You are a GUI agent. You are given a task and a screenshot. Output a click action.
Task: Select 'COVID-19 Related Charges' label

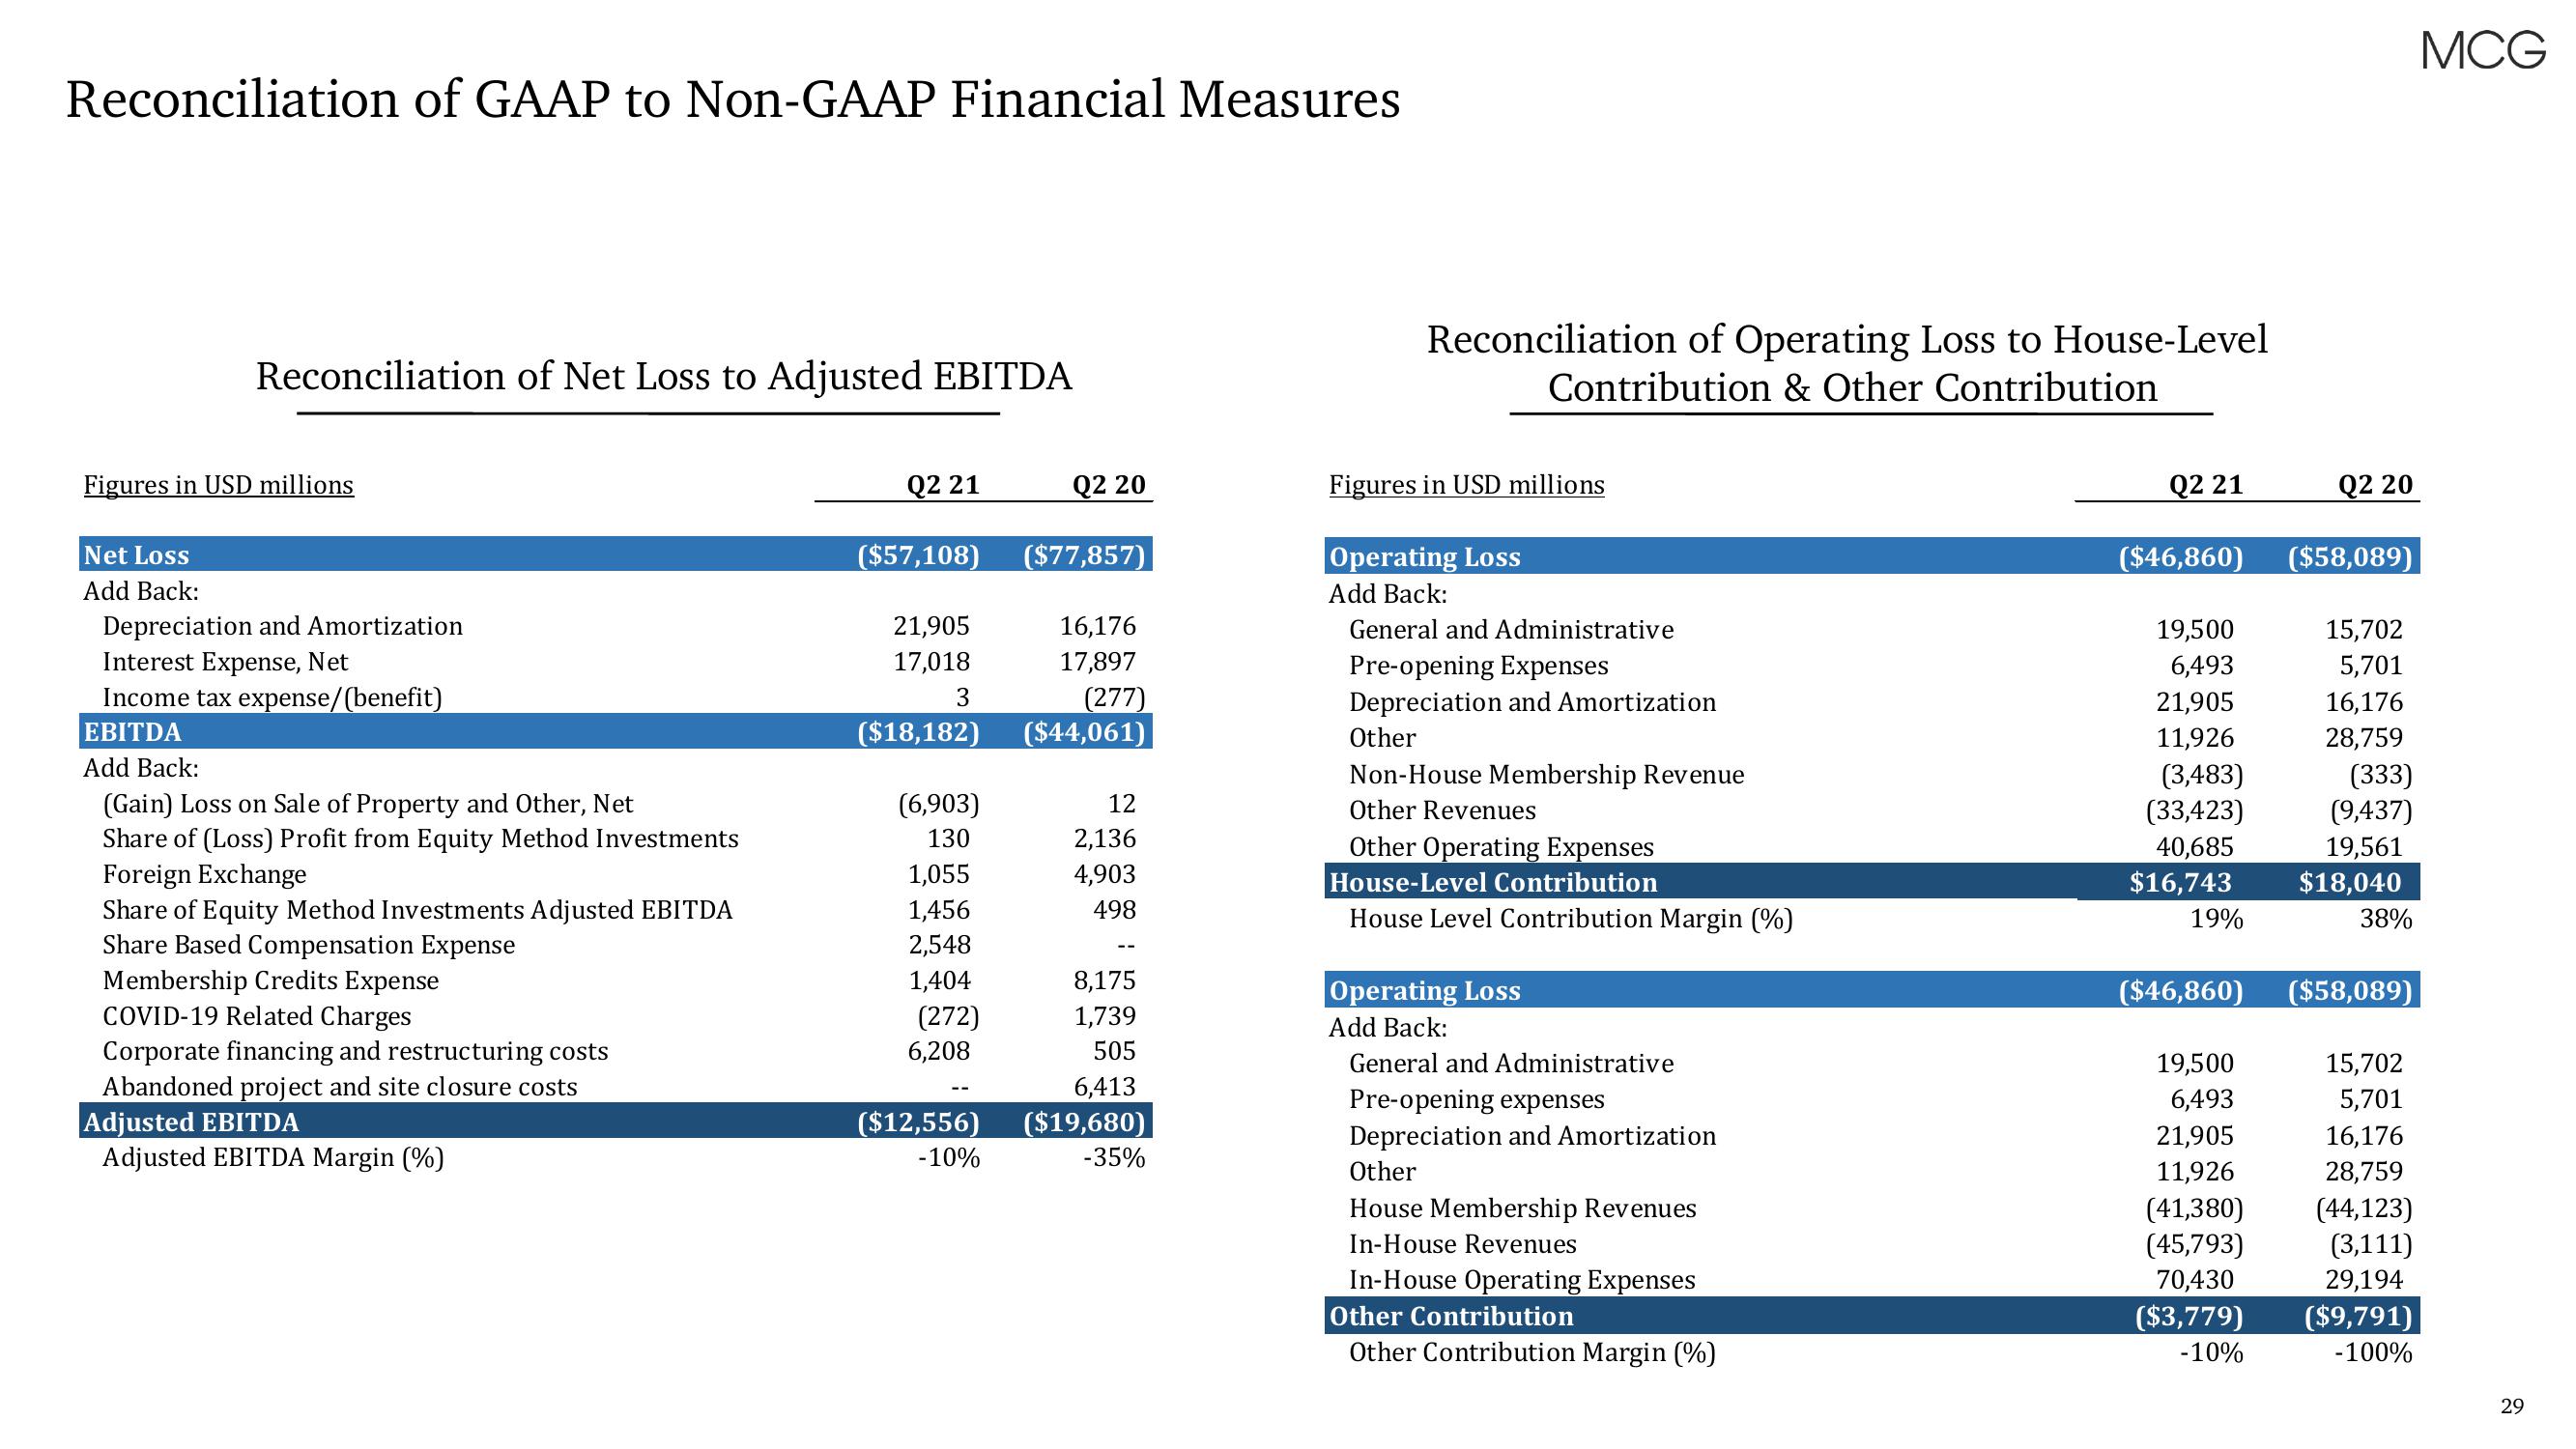tap(256, 1016)
